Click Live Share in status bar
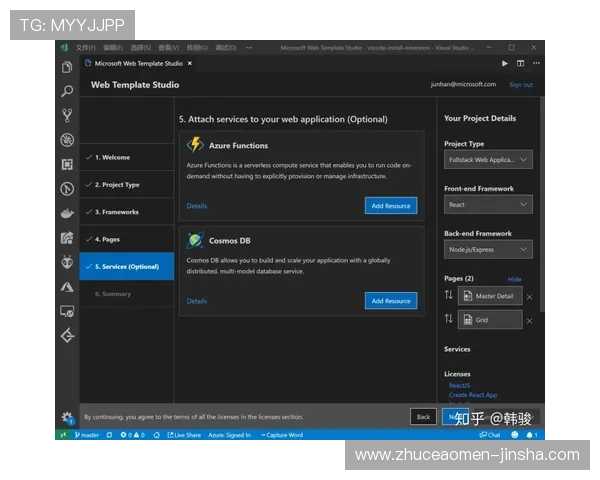The height and width of the screenshot is (480, 600). [184, 435]
